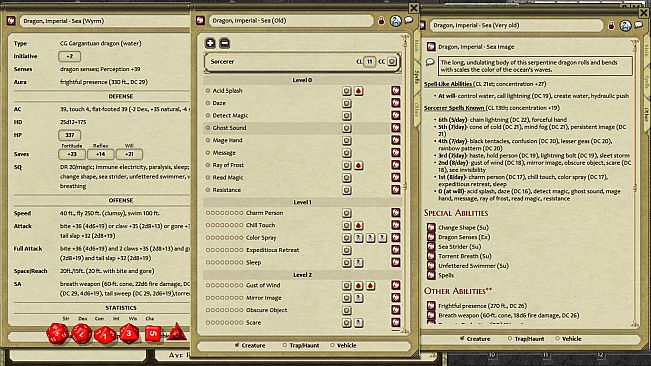Click the Expeditious Retreat cast button
The image size is (651, 366).
pos(347,250)
